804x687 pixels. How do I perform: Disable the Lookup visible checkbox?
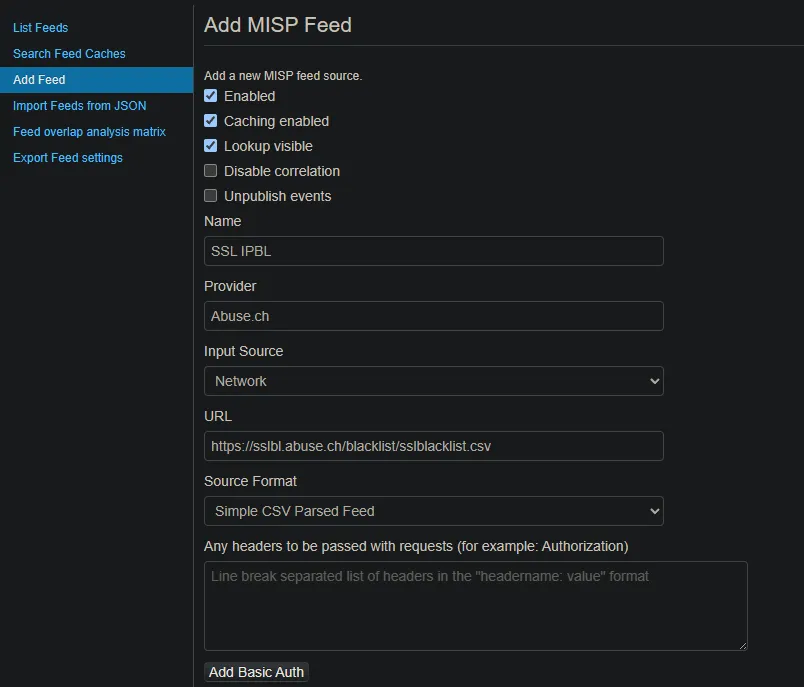tap(211, 146)
